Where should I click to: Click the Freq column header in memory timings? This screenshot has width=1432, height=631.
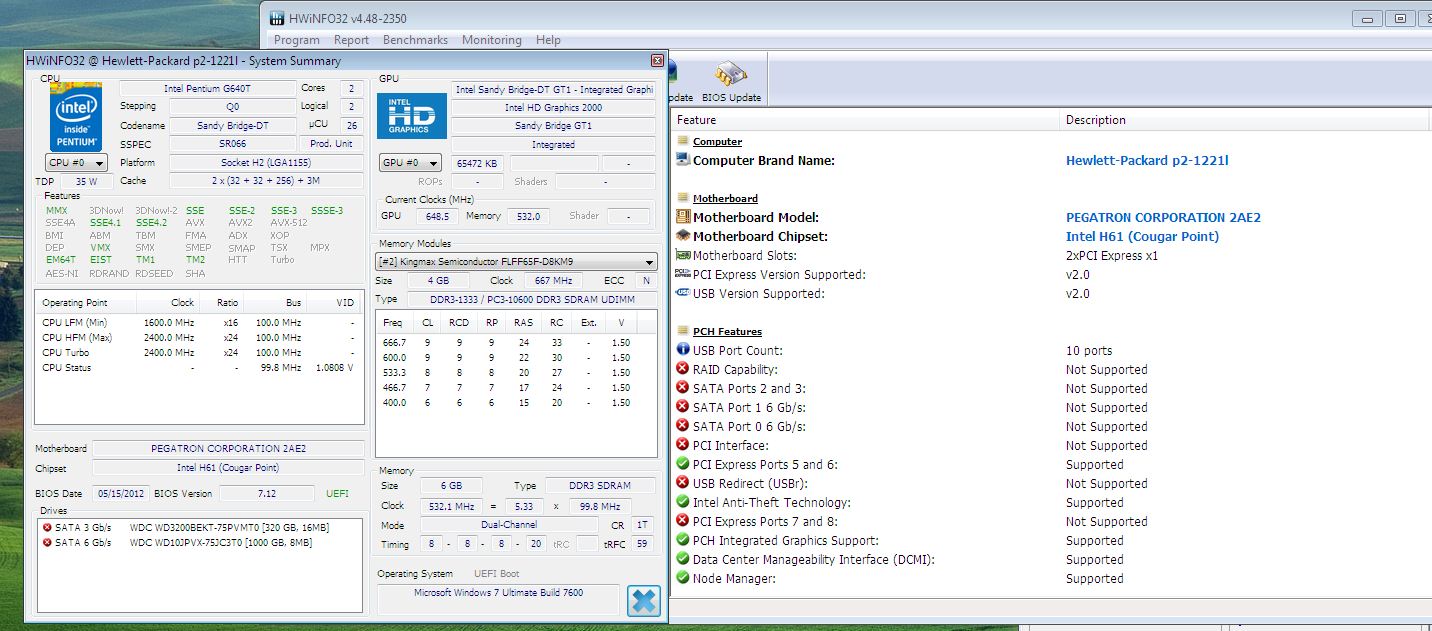point(393,323)
